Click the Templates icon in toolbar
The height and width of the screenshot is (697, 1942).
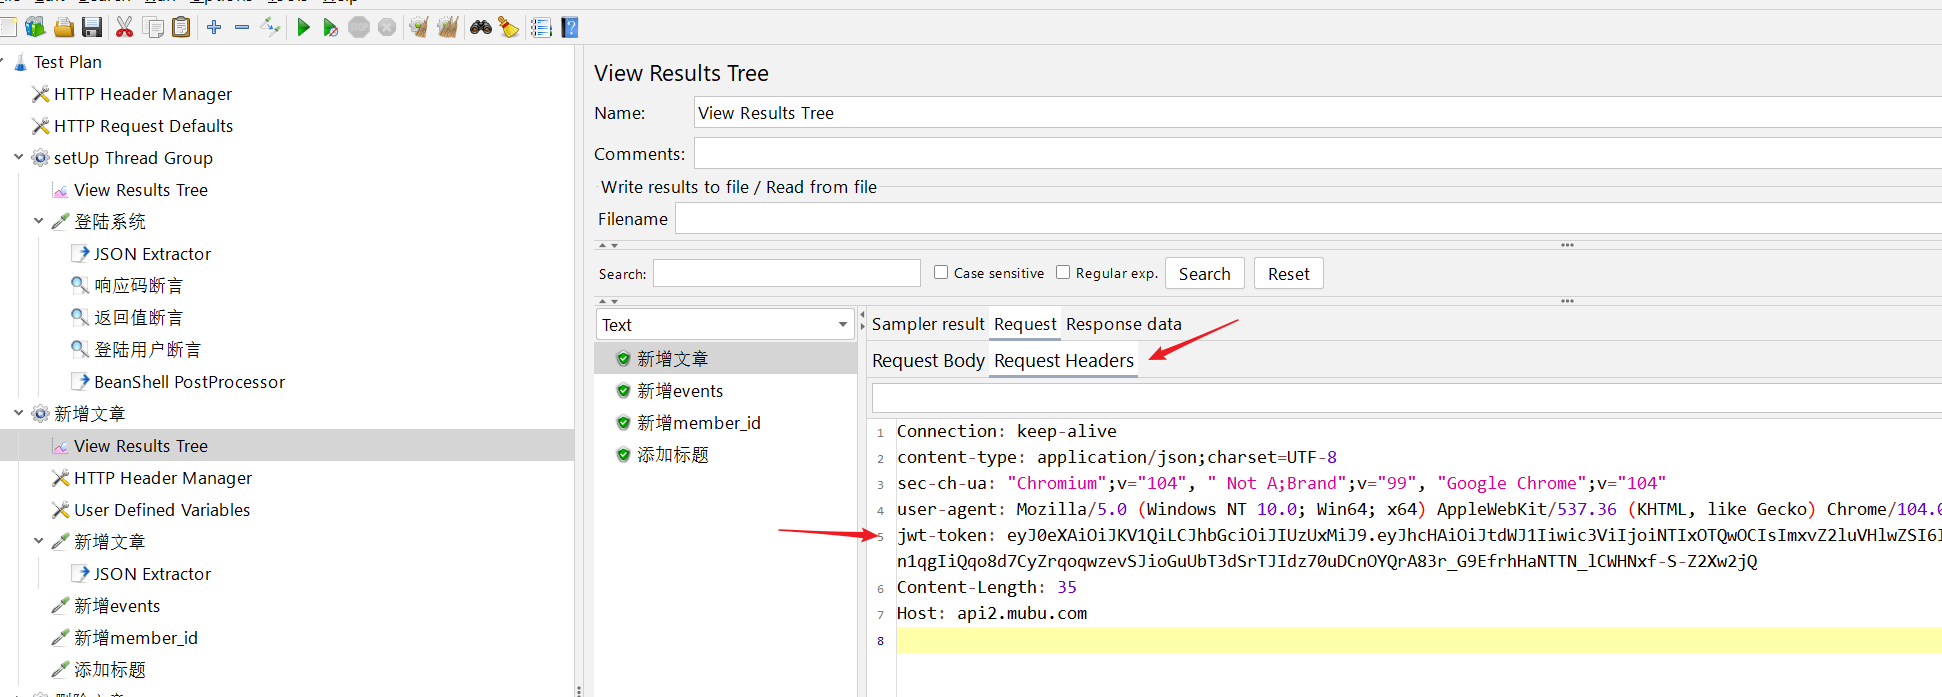[36, 28]
